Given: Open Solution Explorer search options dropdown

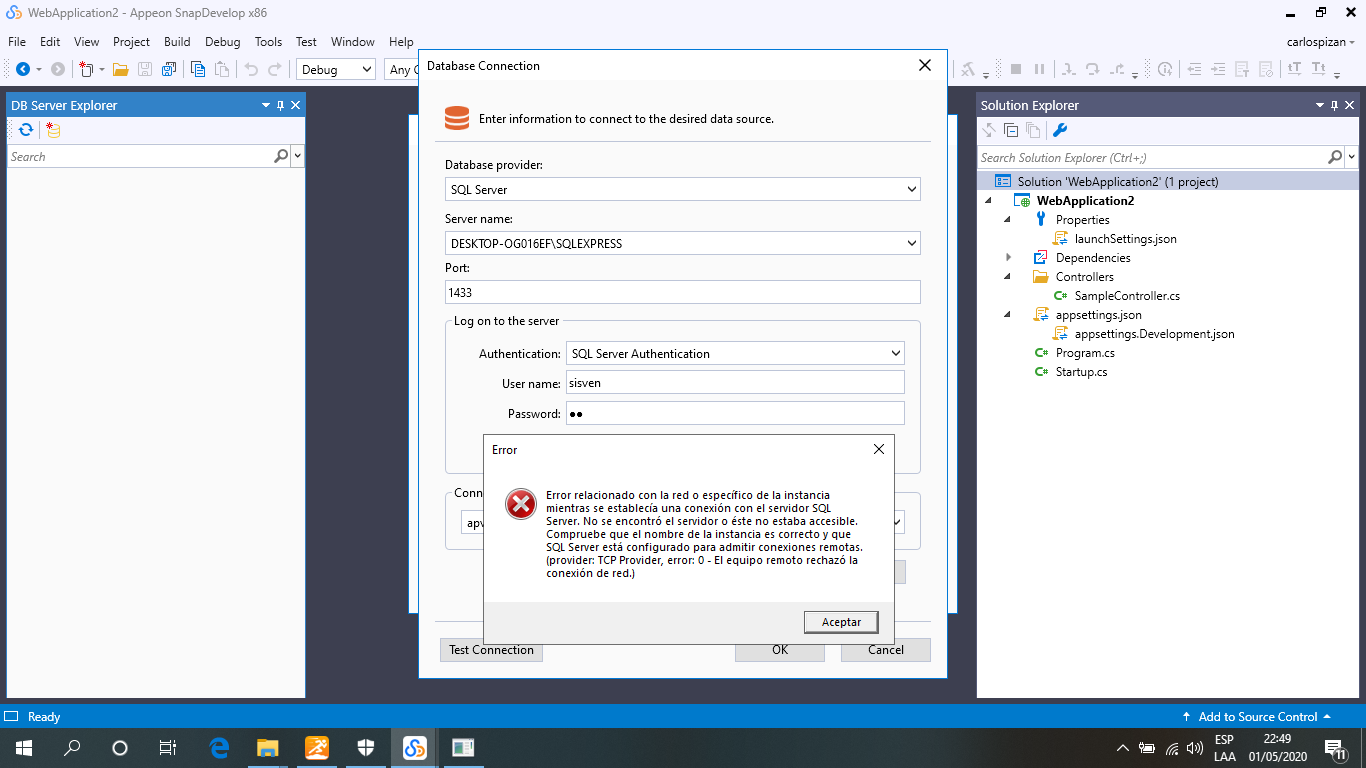Looking at the screenshot, I should click(1352, 157).
